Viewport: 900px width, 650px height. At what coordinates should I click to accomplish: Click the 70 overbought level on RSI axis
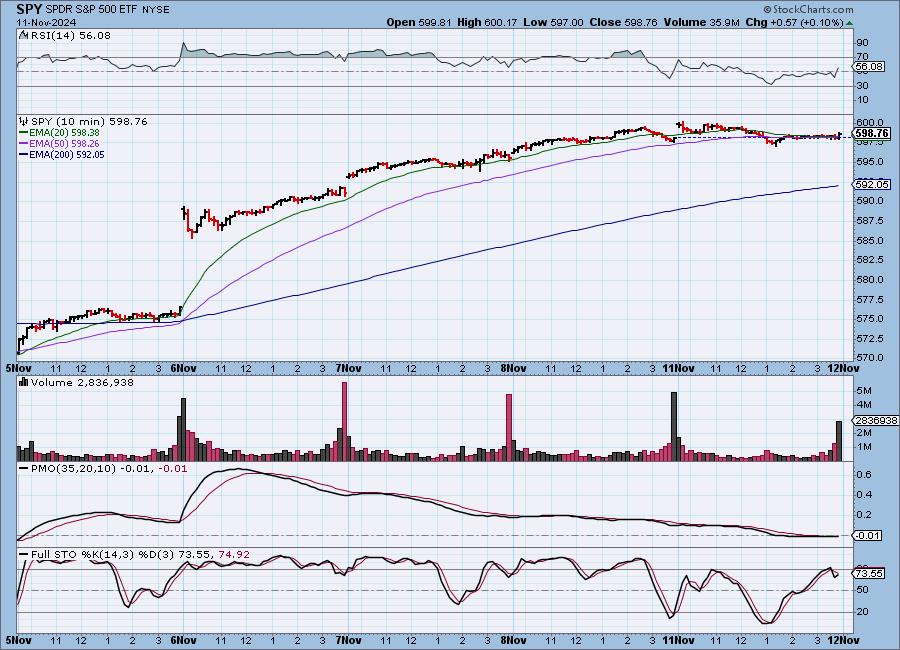coord(862,57)
